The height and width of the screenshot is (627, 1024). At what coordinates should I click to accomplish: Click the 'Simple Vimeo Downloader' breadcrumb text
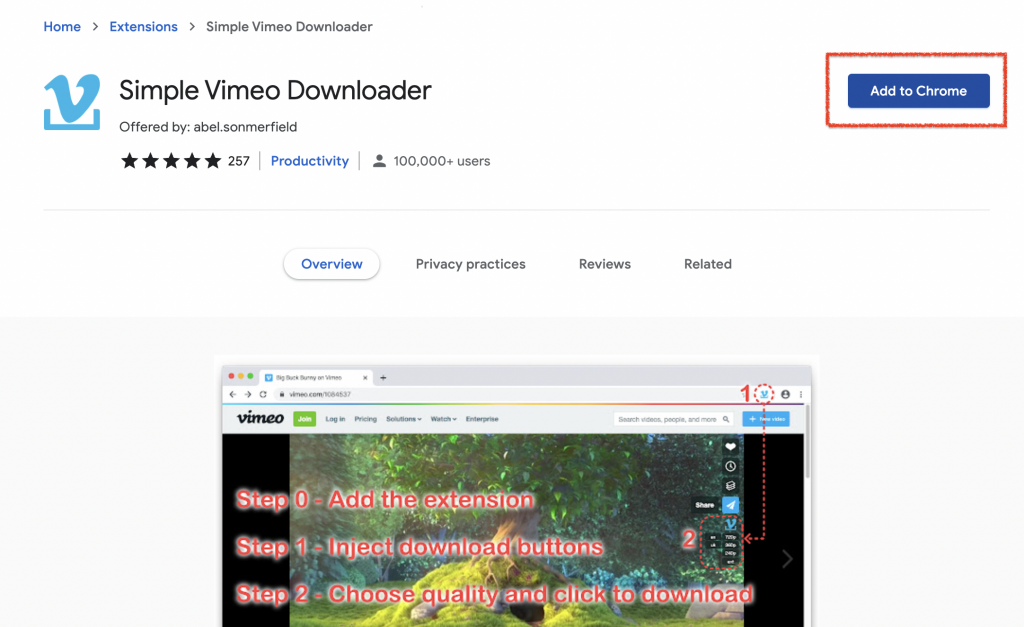pos(289,27)
